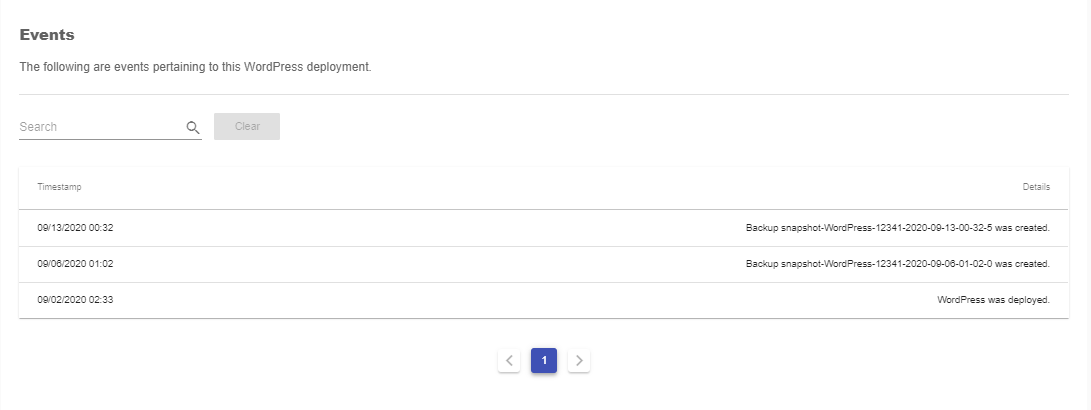Click the snapshot 2020-09-13-00-32-5 created detail text
The height and width of the screenshot is (410, 1091).
[x=898, y=228]
